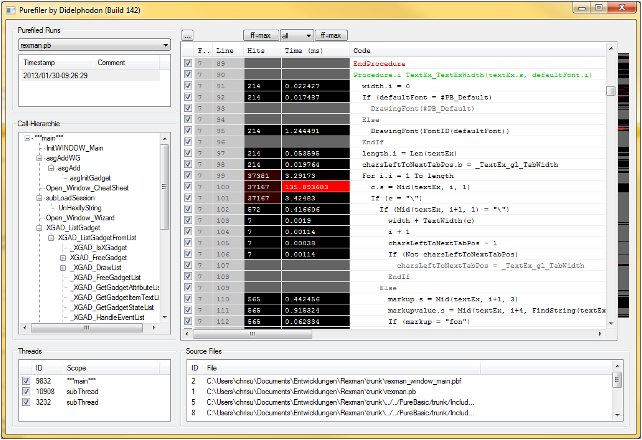Click the code overview heatmap strip
The image size is (642, 440).
coord(623,185)
